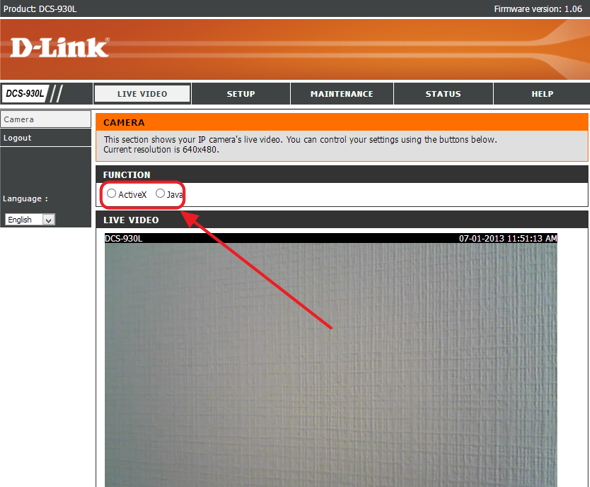Click the DCS-930L video title label

pos(123,238)
